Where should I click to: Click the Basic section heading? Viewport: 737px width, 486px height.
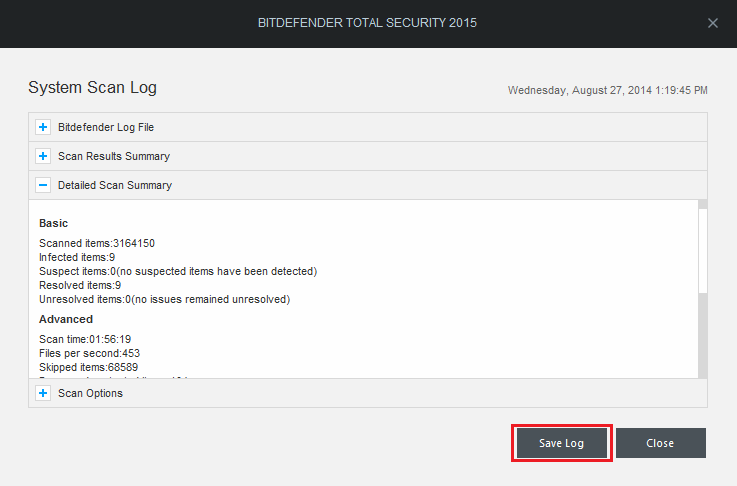point(54,223)
